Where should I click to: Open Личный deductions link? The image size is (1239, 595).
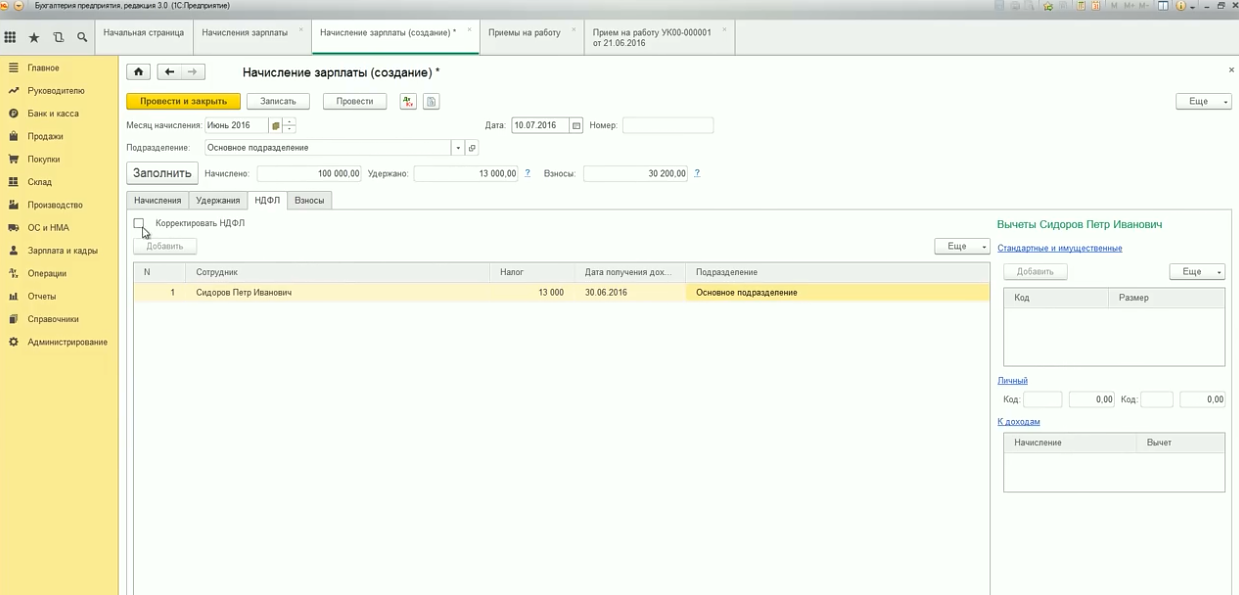point(1013,380)
